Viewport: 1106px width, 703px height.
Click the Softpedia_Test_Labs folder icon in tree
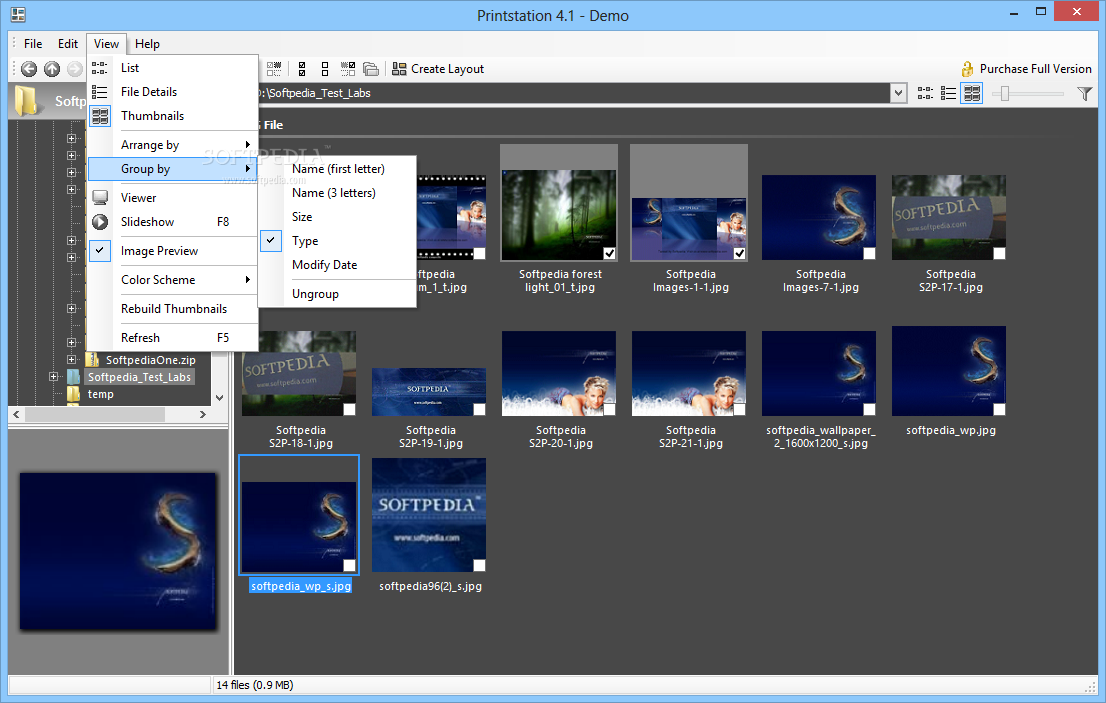(73, 377)
